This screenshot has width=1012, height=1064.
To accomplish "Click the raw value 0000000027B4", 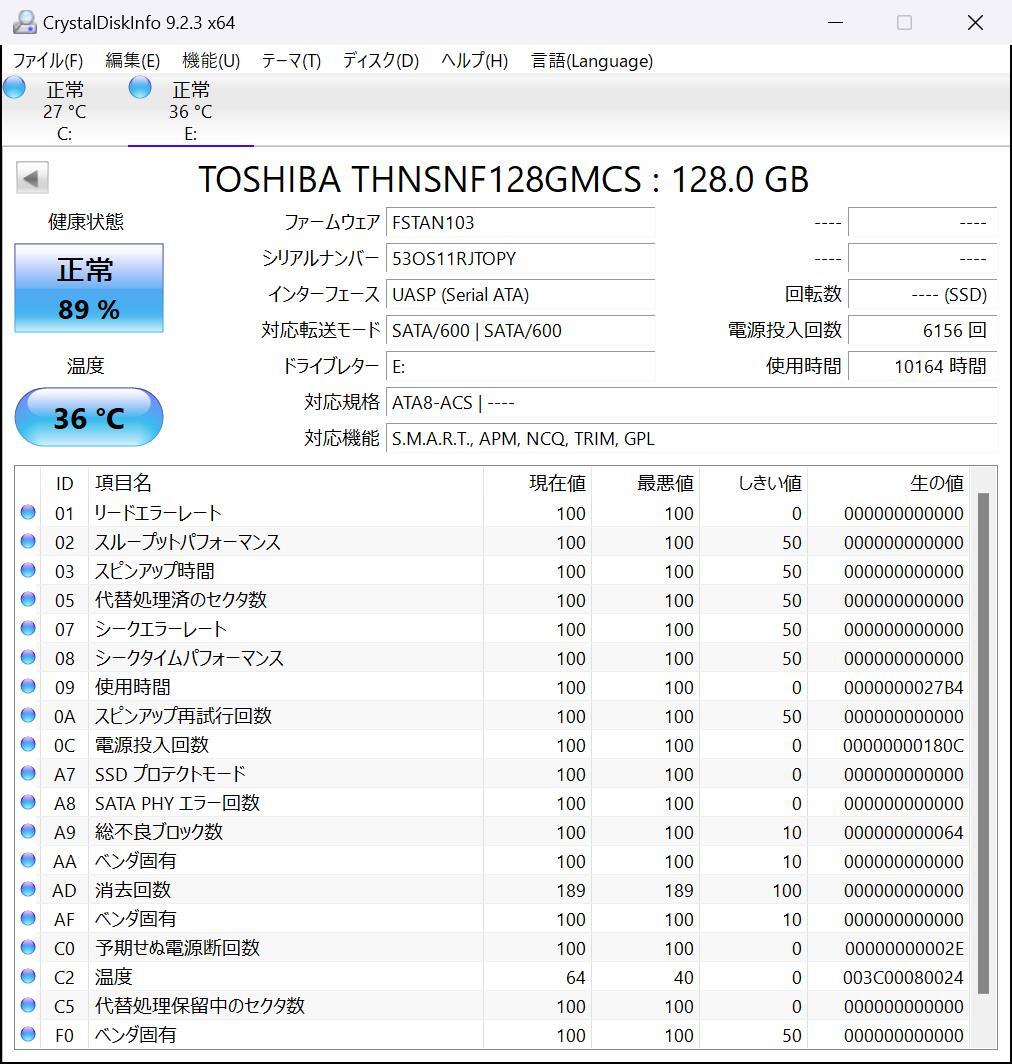I will (903, 687).
